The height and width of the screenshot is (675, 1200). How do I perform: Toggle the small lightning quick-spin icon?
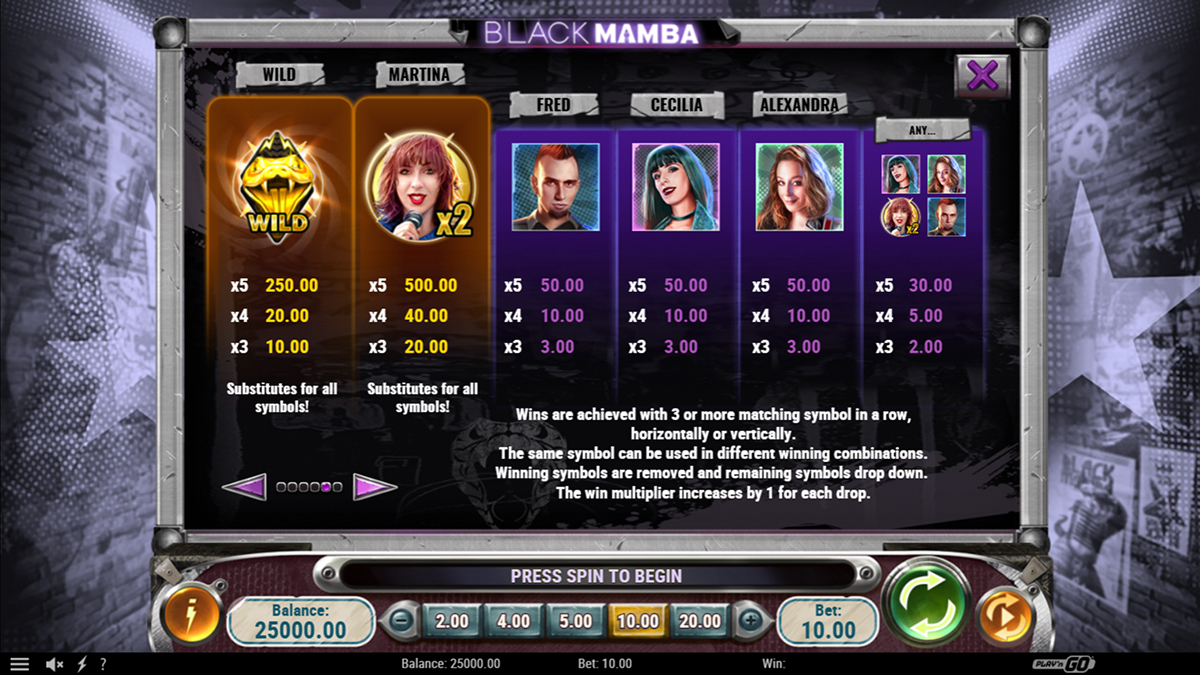(x=83, y=664)
